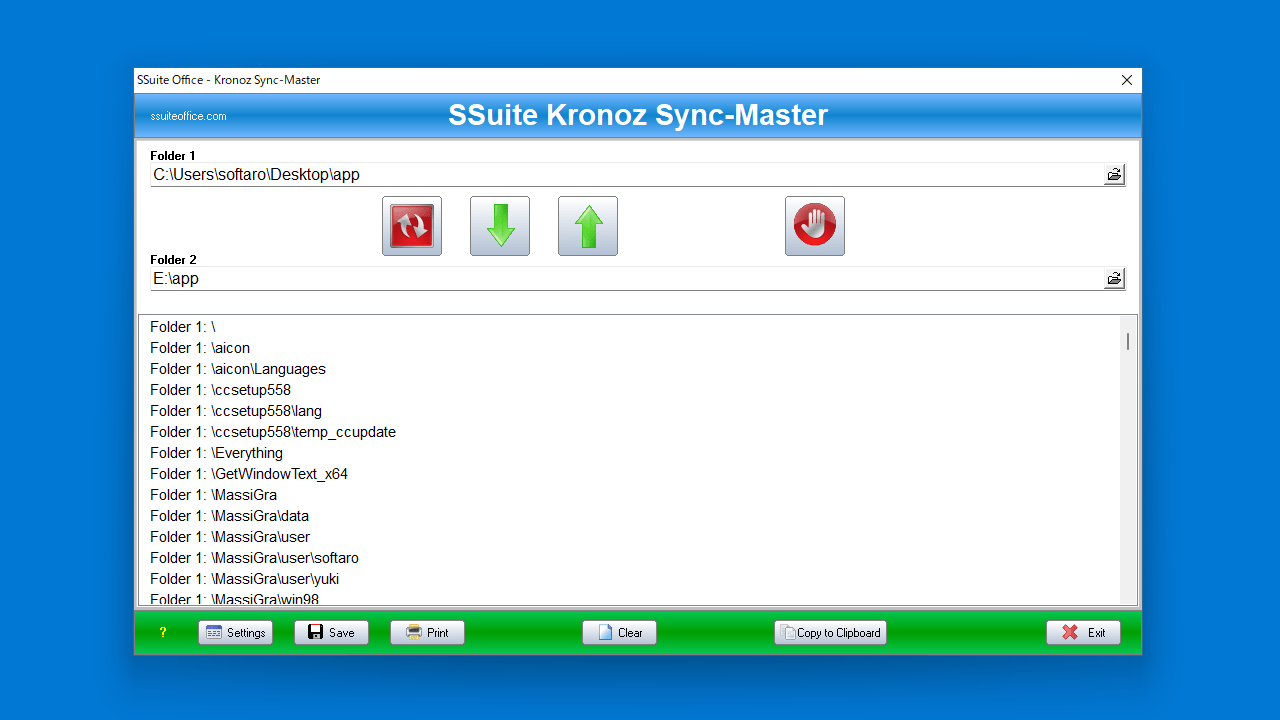
Task: Click the red two-way sync button
Action: point(412,226)
